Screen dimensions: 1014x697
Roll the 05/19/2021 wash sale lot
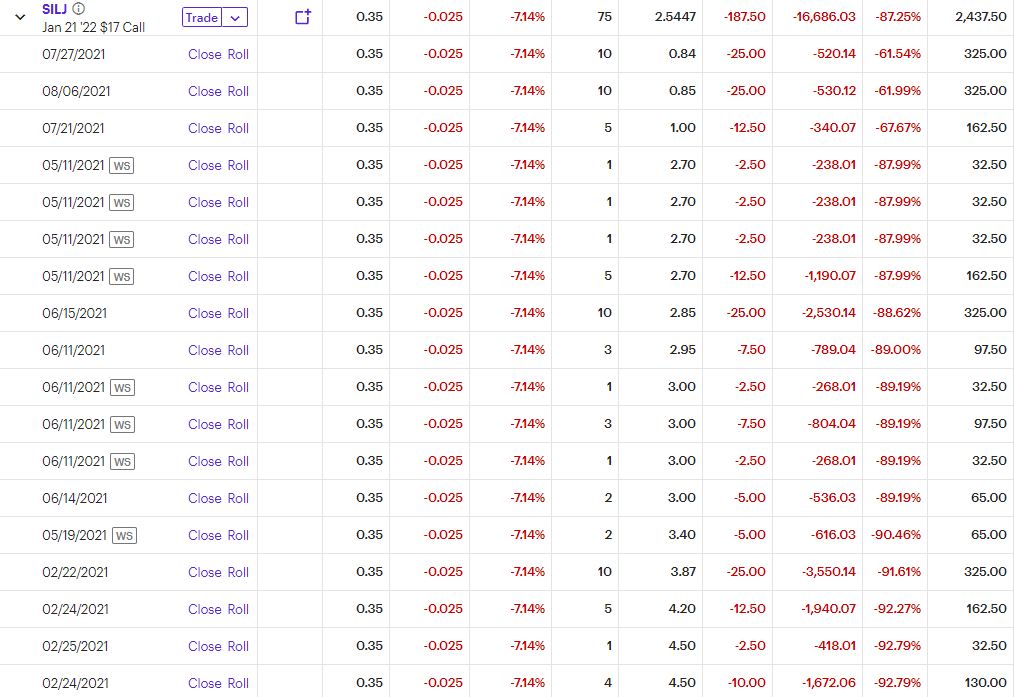click(238, 535)
